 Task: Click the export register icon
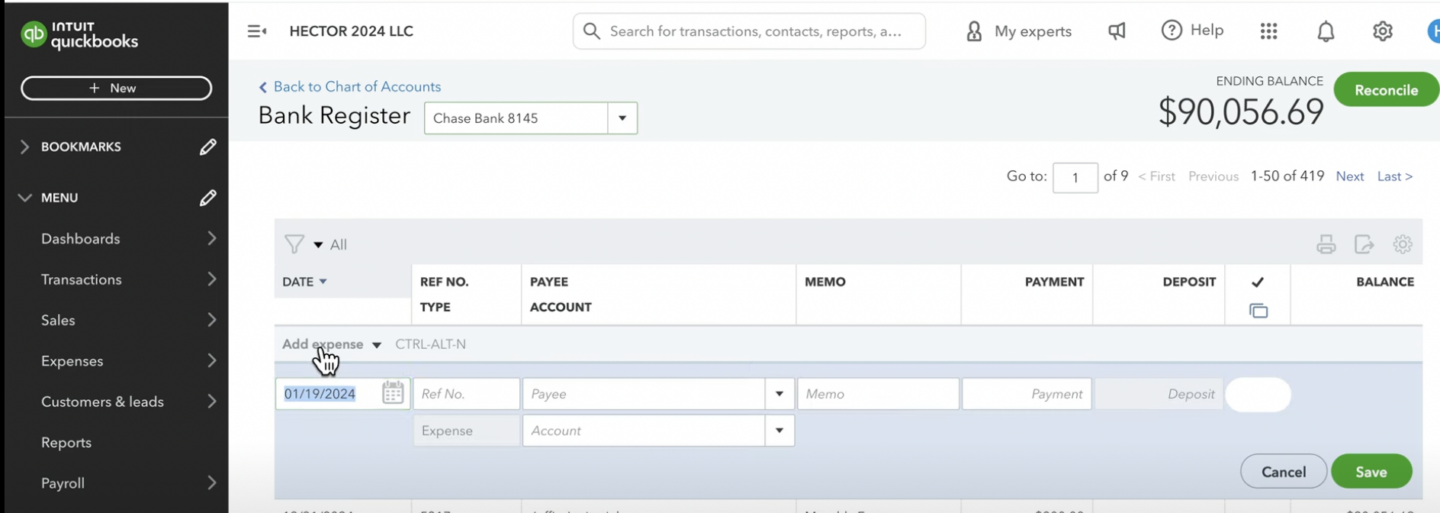point(1364,245)
